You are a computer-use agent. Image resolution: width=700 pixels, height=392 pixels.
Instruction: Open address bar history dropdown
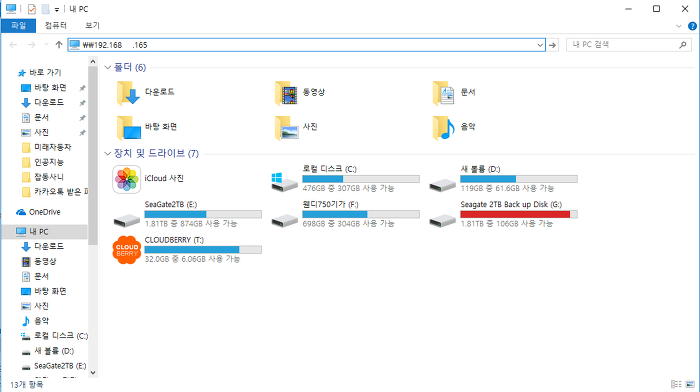pyautogui.click(x=540, y=45)
